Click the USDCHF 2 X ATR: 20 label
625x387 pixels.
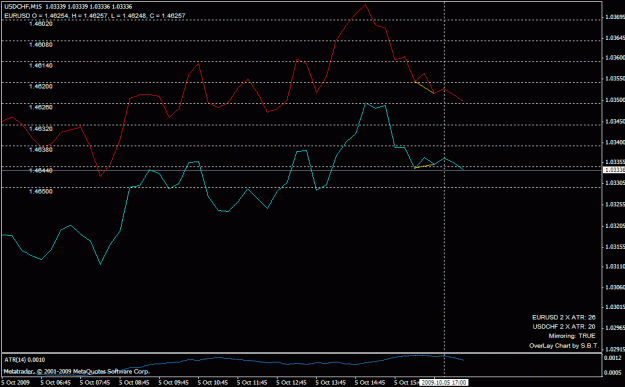(564, 327)
